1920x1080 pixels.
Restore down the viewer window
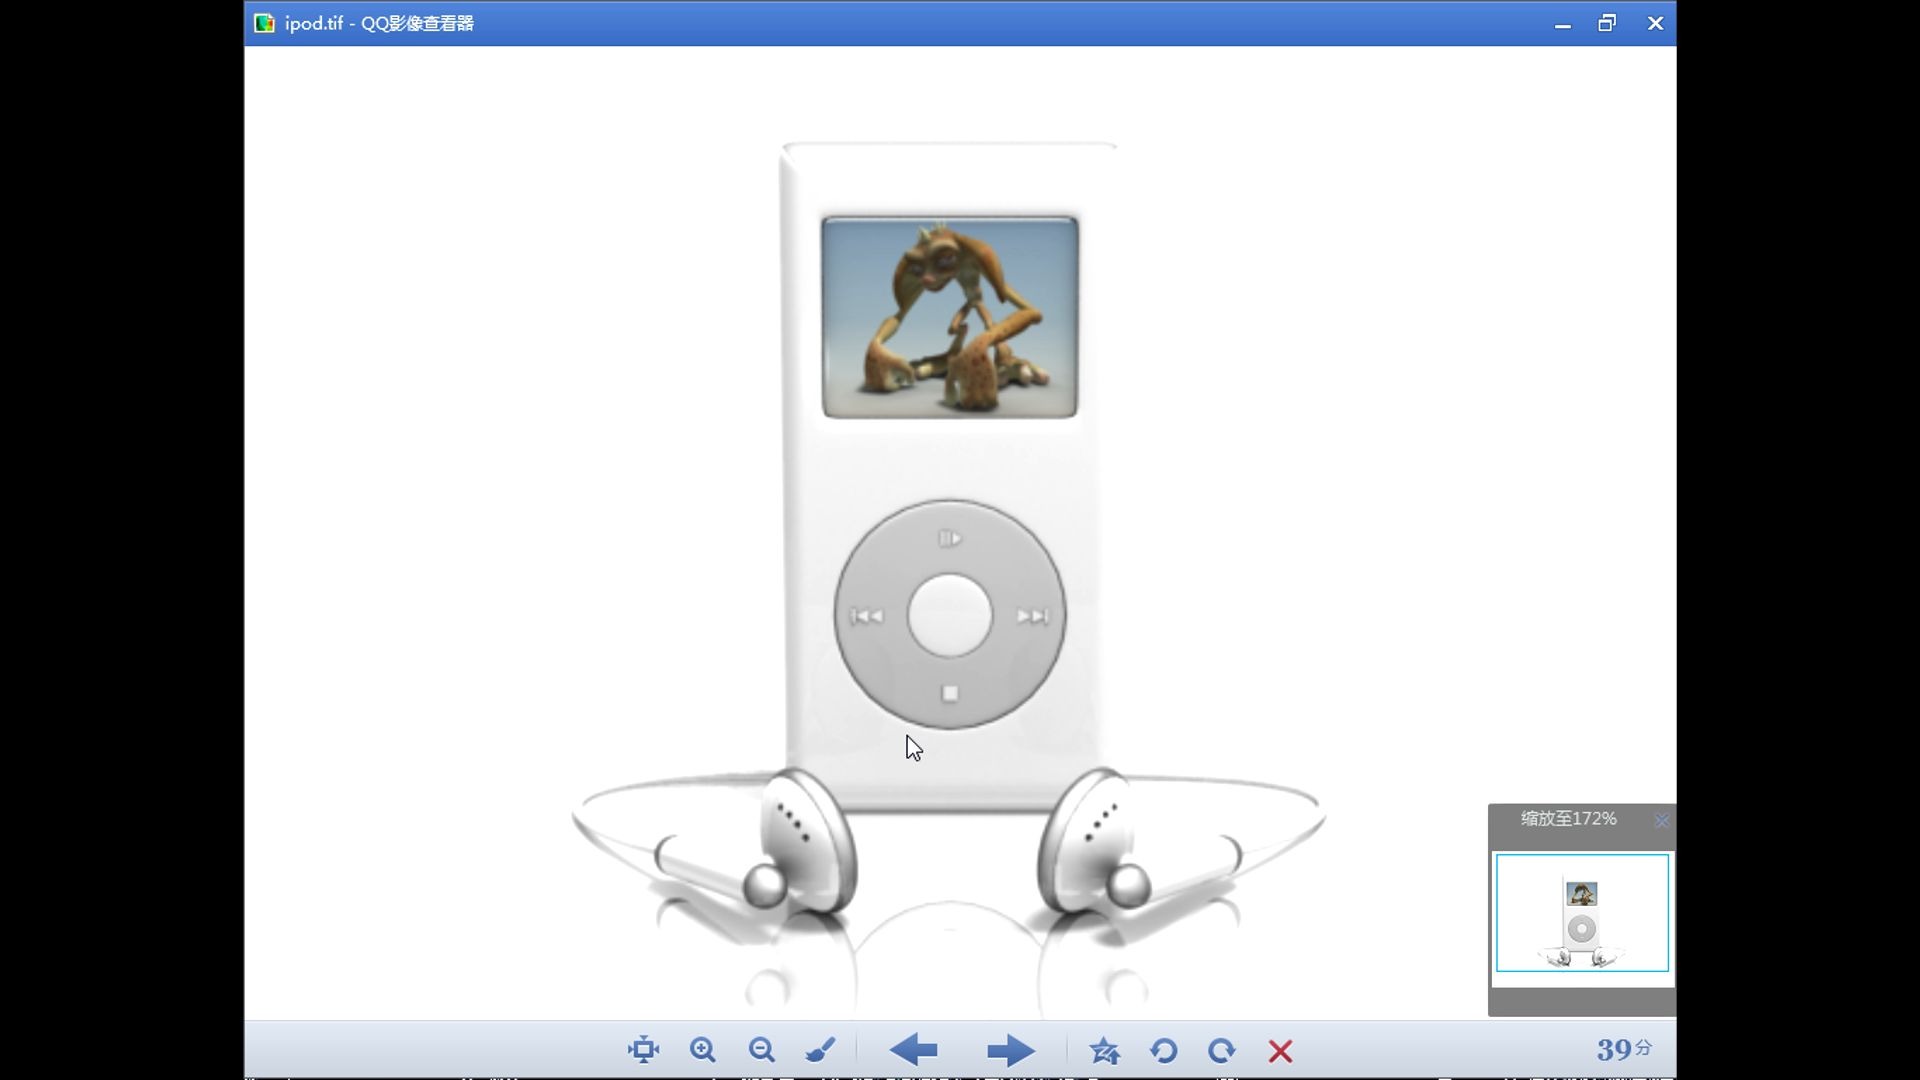(1608, 22)
